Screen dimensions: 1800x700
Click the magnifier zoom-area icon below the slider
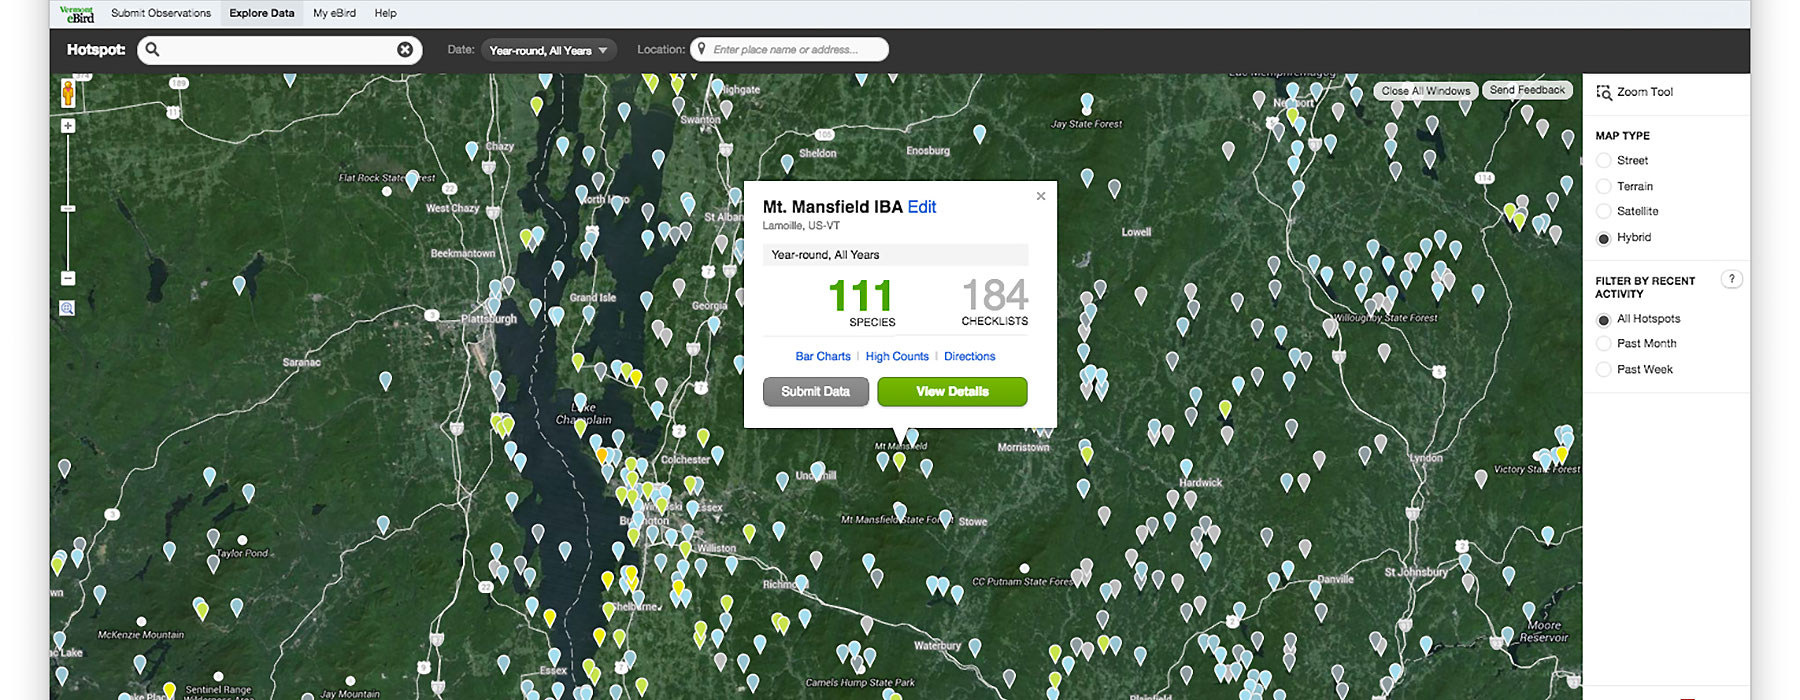point(67,309)
